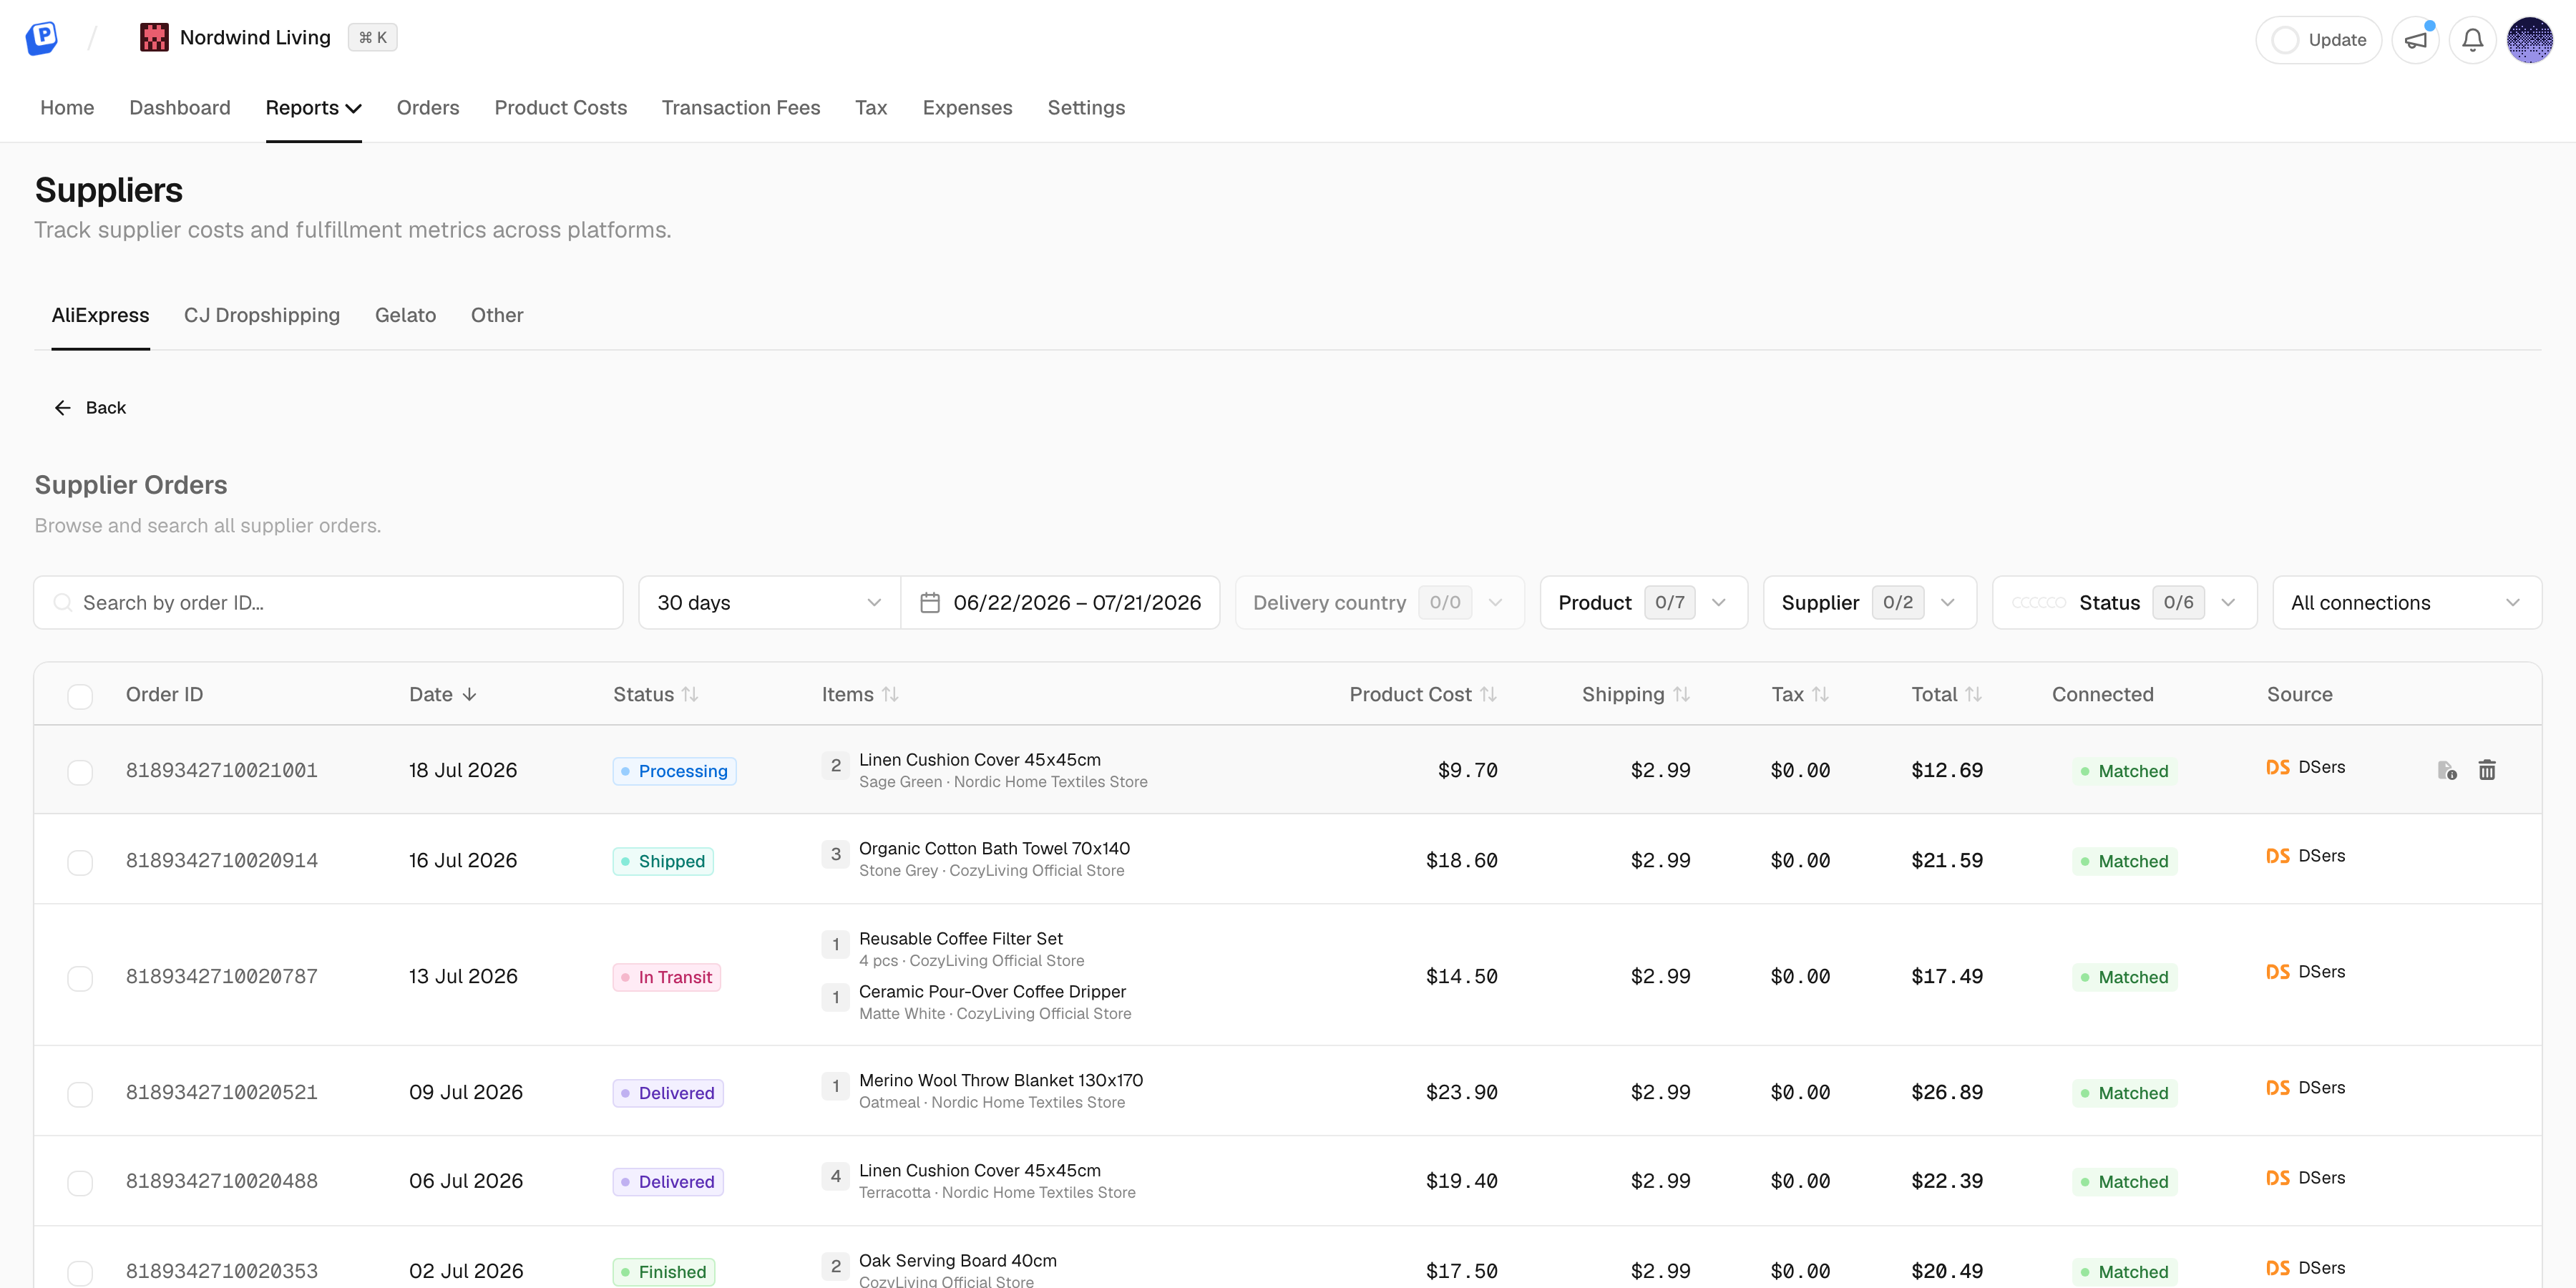
Task: Click the Processing status badge
Action: [674, 771]
